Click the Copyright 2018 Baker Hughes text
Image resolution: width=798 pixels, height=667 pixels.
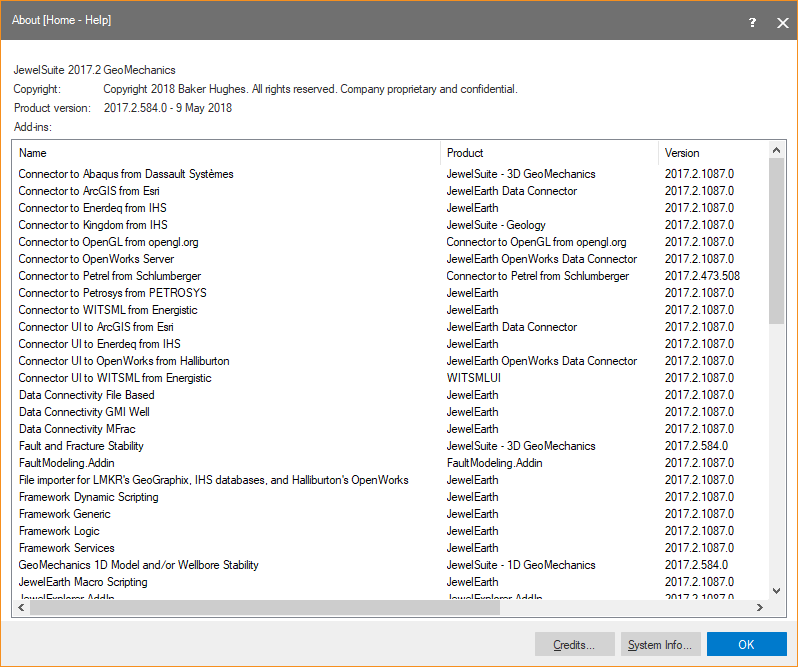point(310,89)
